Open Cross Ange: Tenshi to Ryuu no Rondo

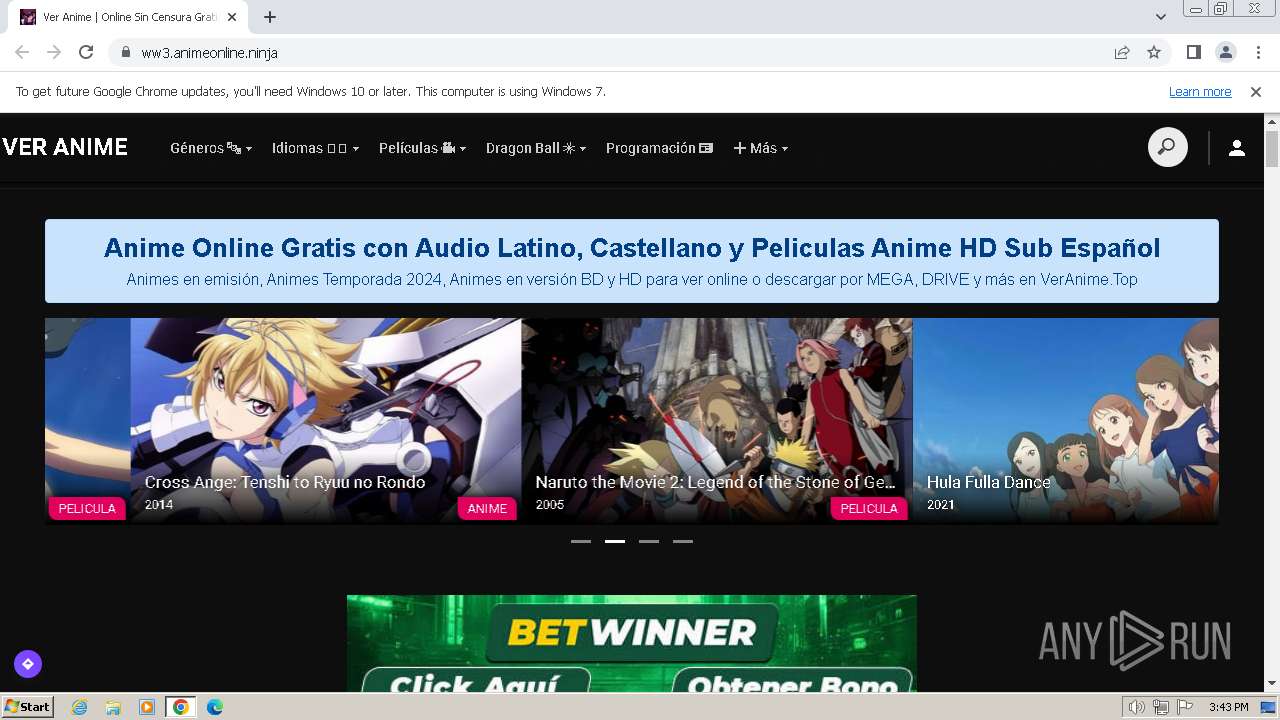[x=326, y=420]
